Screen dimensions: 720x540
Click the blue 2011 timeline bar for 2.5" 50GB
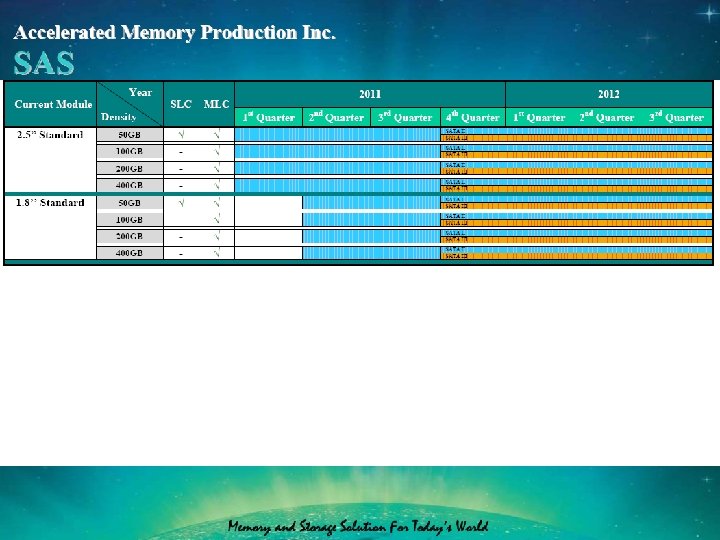click(x=338, y=135)
